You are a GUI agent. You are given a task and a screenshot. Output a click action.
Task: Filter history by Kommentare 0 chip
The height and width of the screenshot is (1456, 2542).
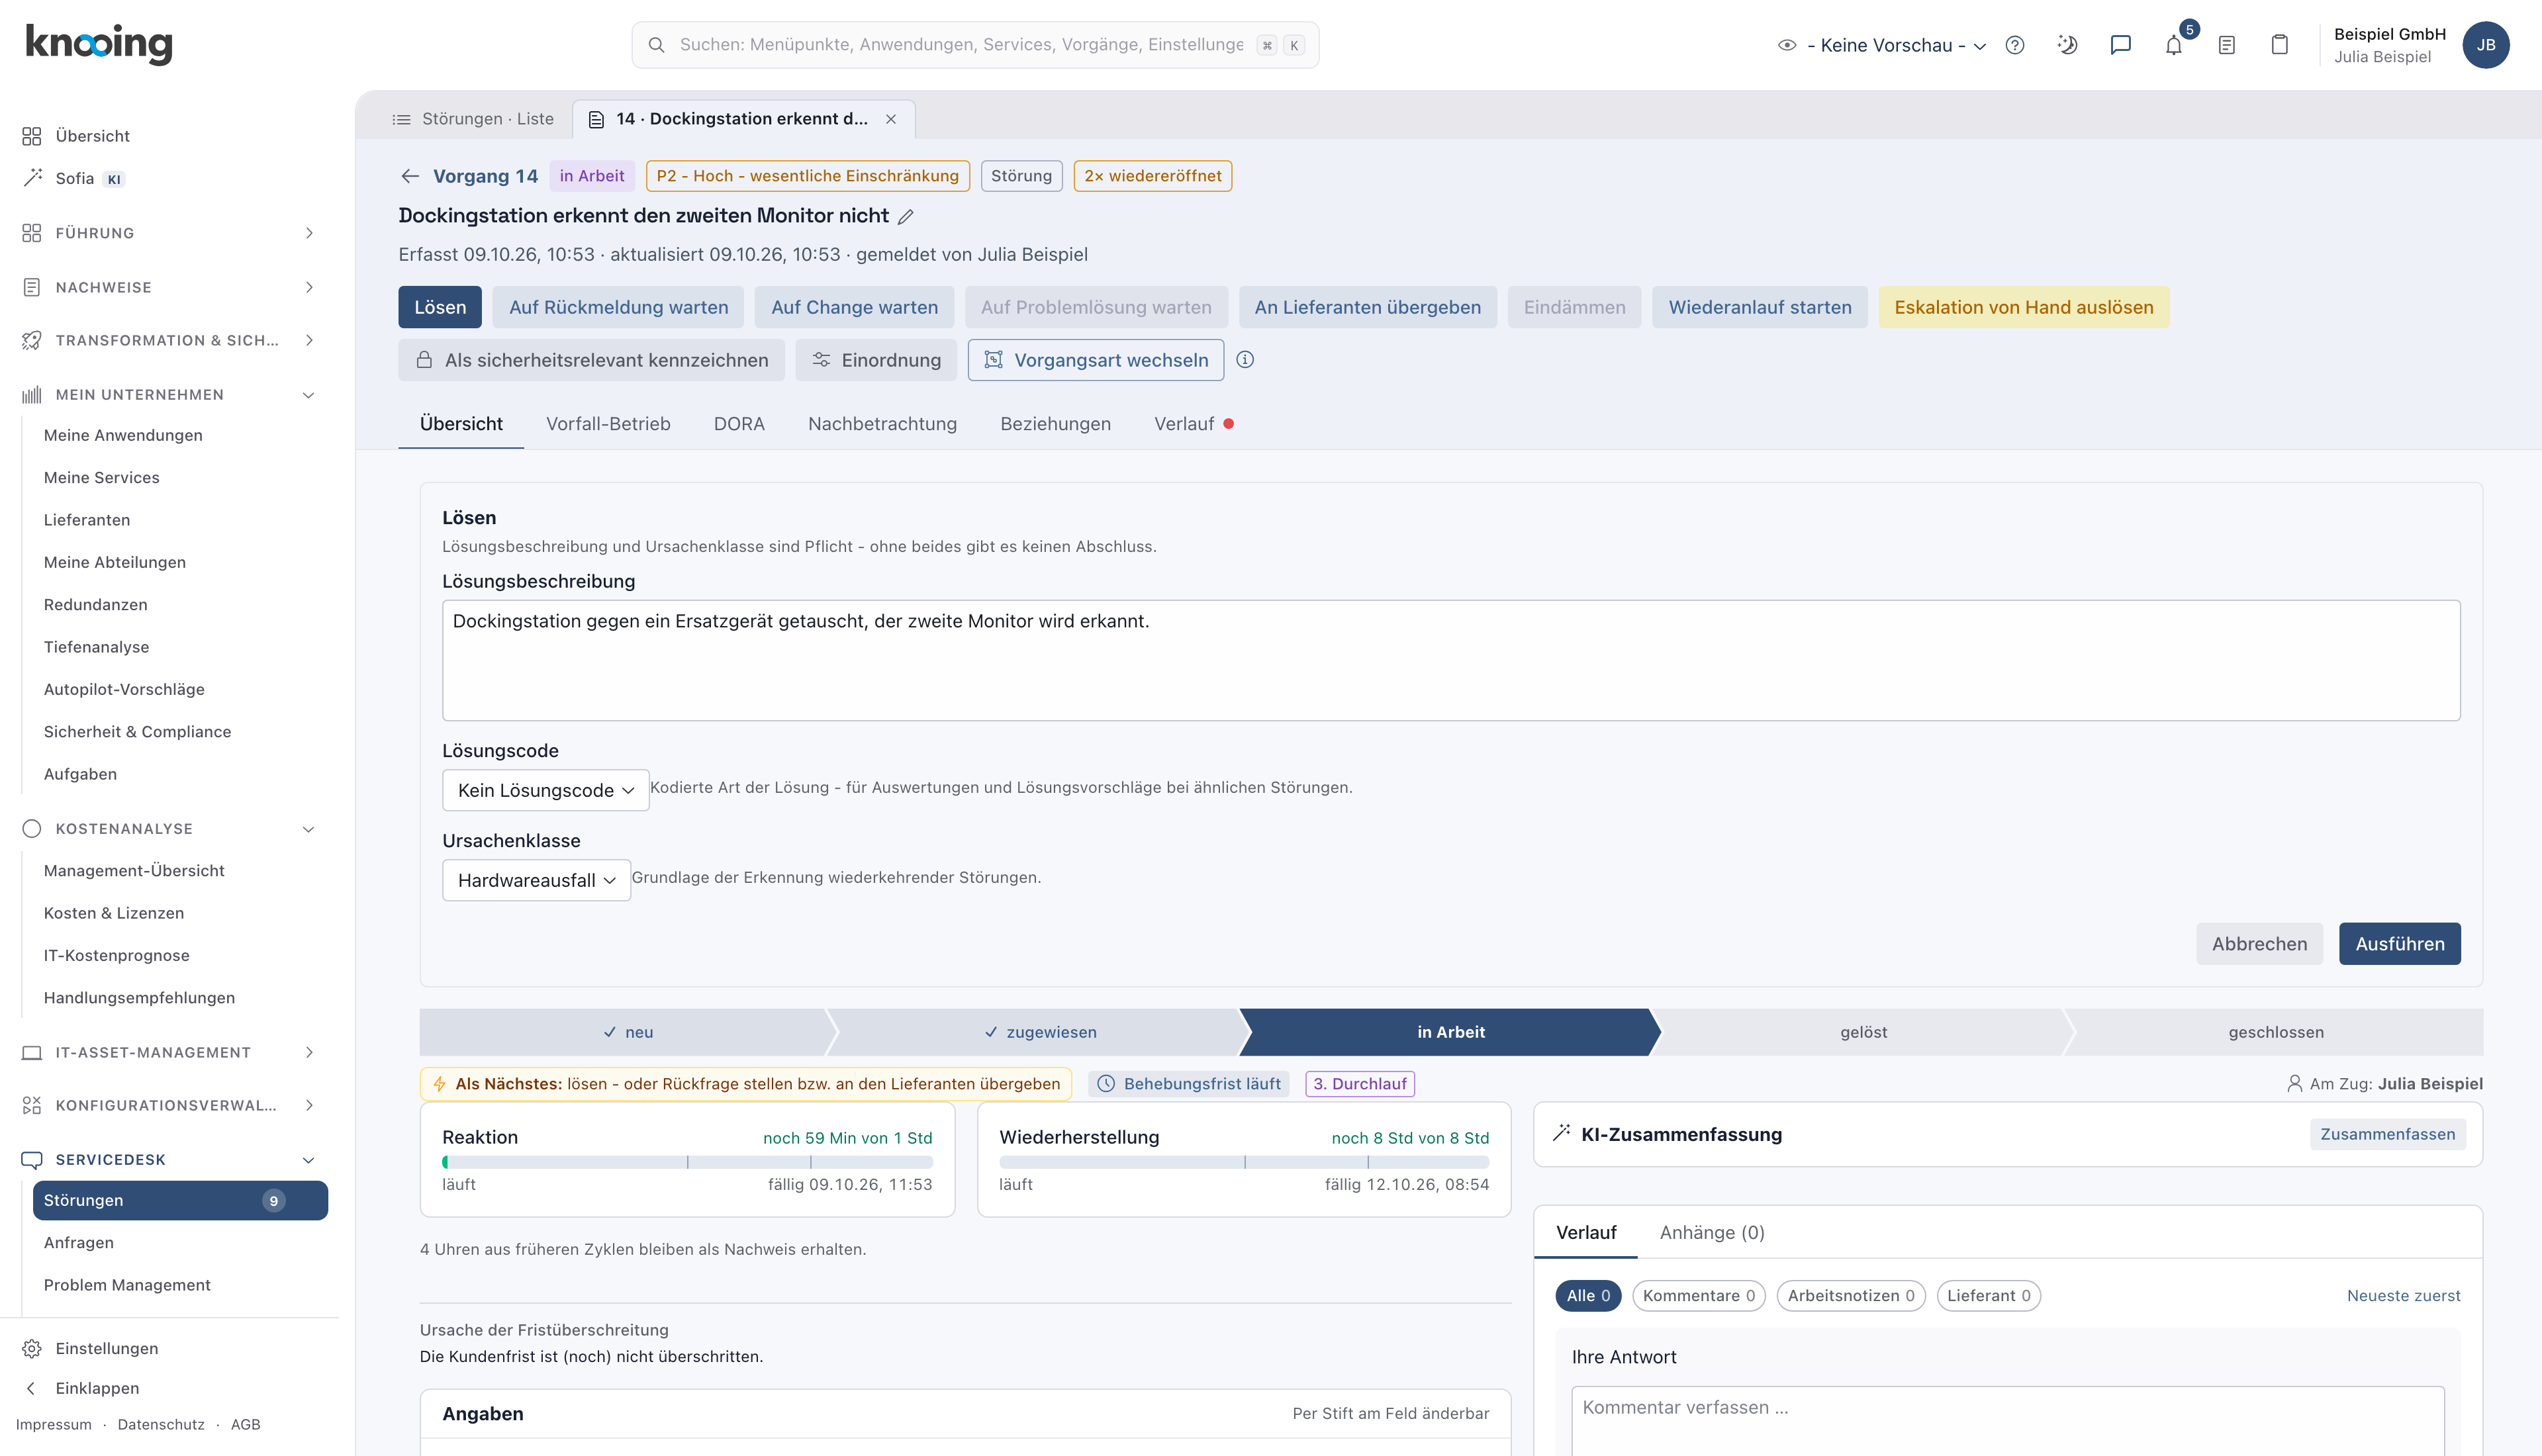click(1698, 1295)
